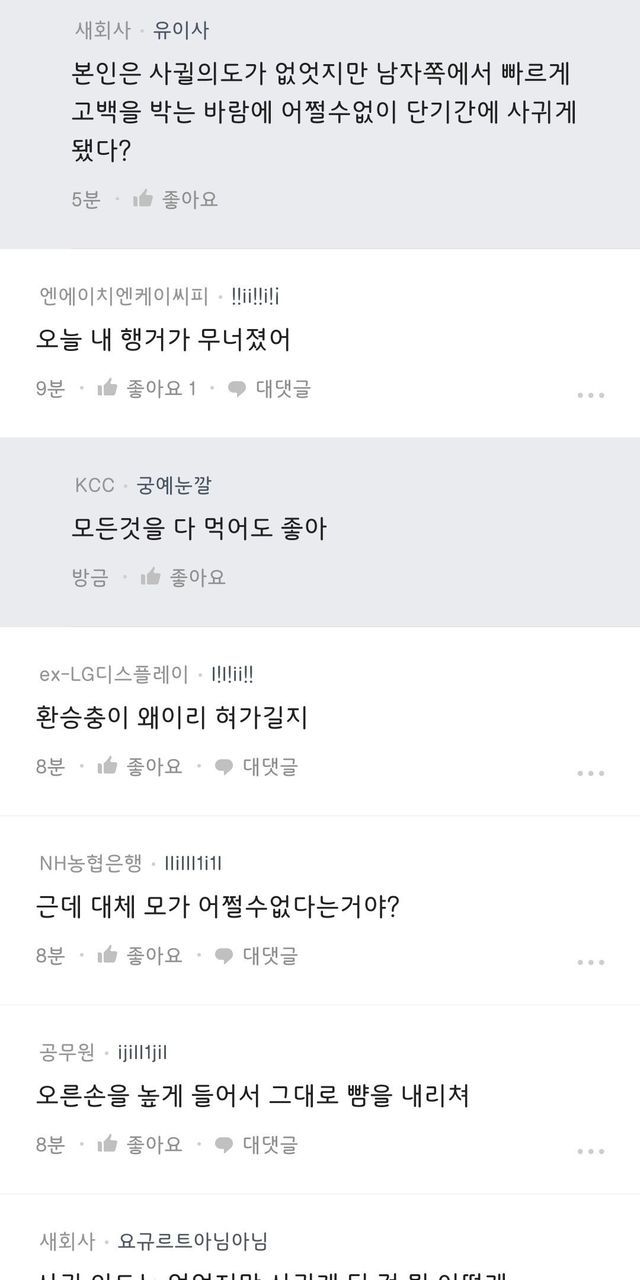This screenshot has height=1280, width=640.
Task: Tap comment text 오늘 내 행거가 무너졌어
Action: pyautogui.click(x=163, y=340)
